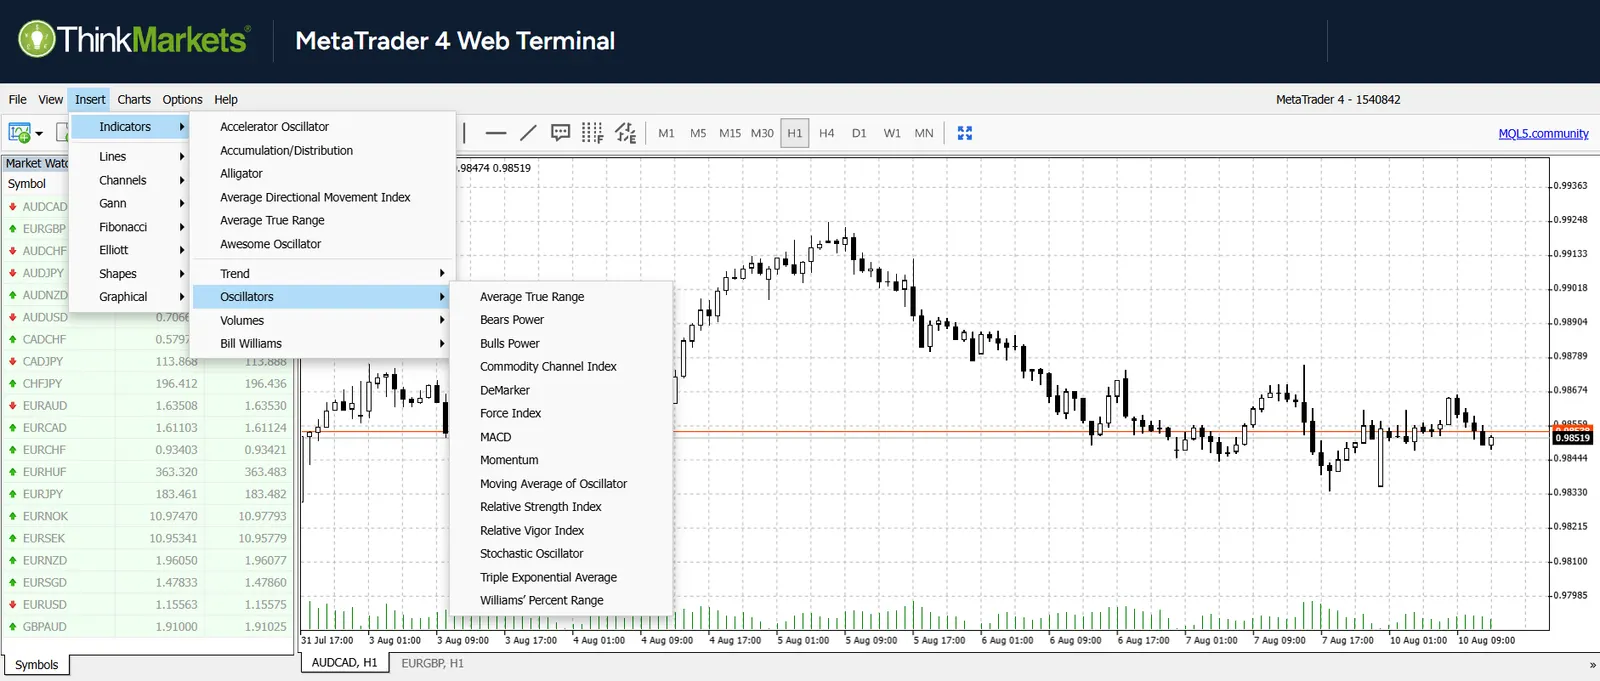Select the trendline drawing tool
Viewport: 1600px width, 681px height.
(x=528, y=133)
